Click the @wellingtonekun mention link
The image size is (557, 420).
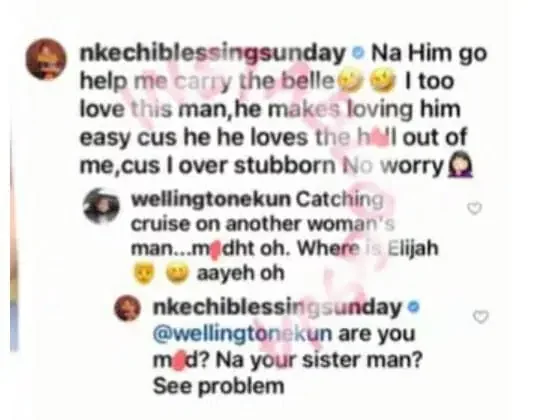point(243,334)
